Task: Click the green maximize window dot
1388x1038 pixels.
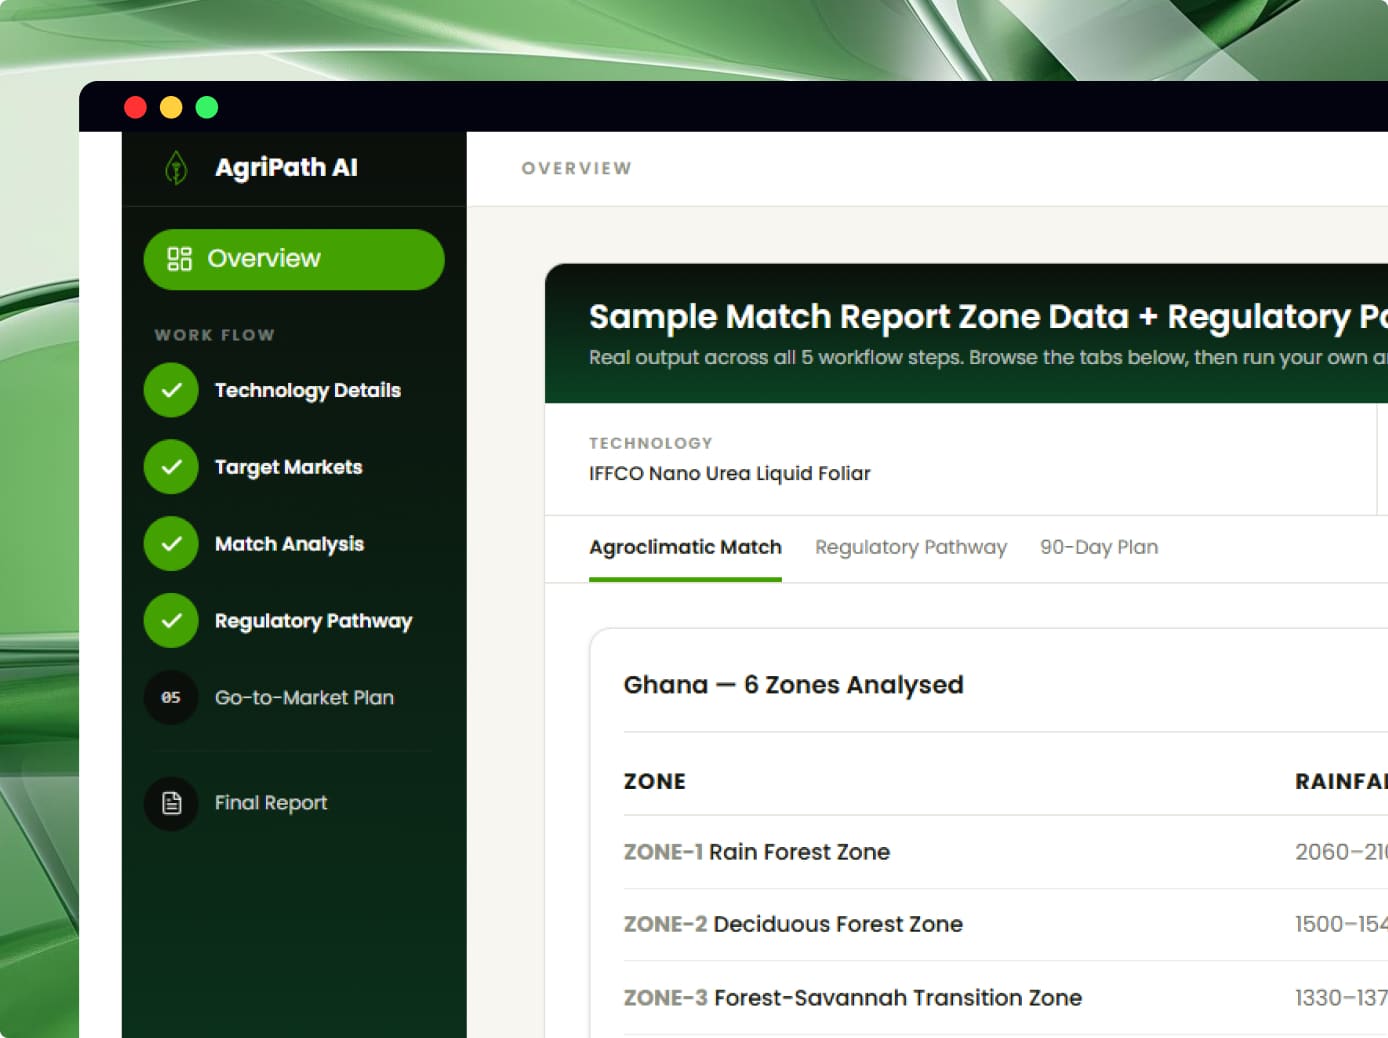Action: click(207, 107)
